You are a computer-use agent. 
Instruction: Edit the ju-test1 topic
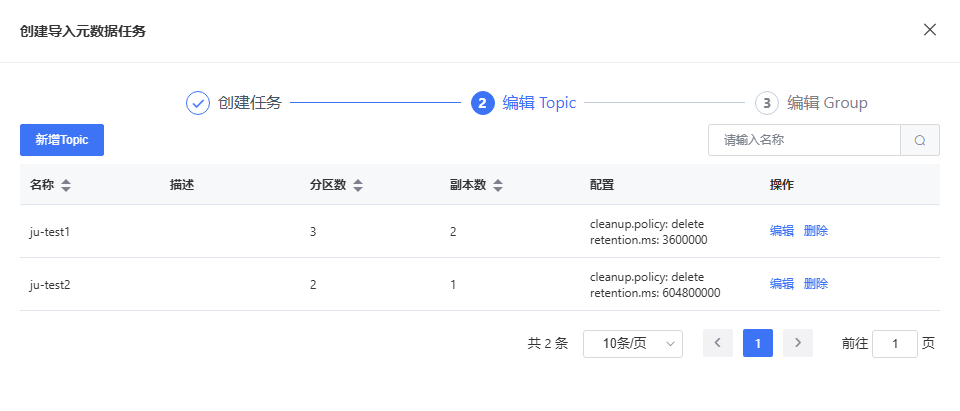pos(782,231)
